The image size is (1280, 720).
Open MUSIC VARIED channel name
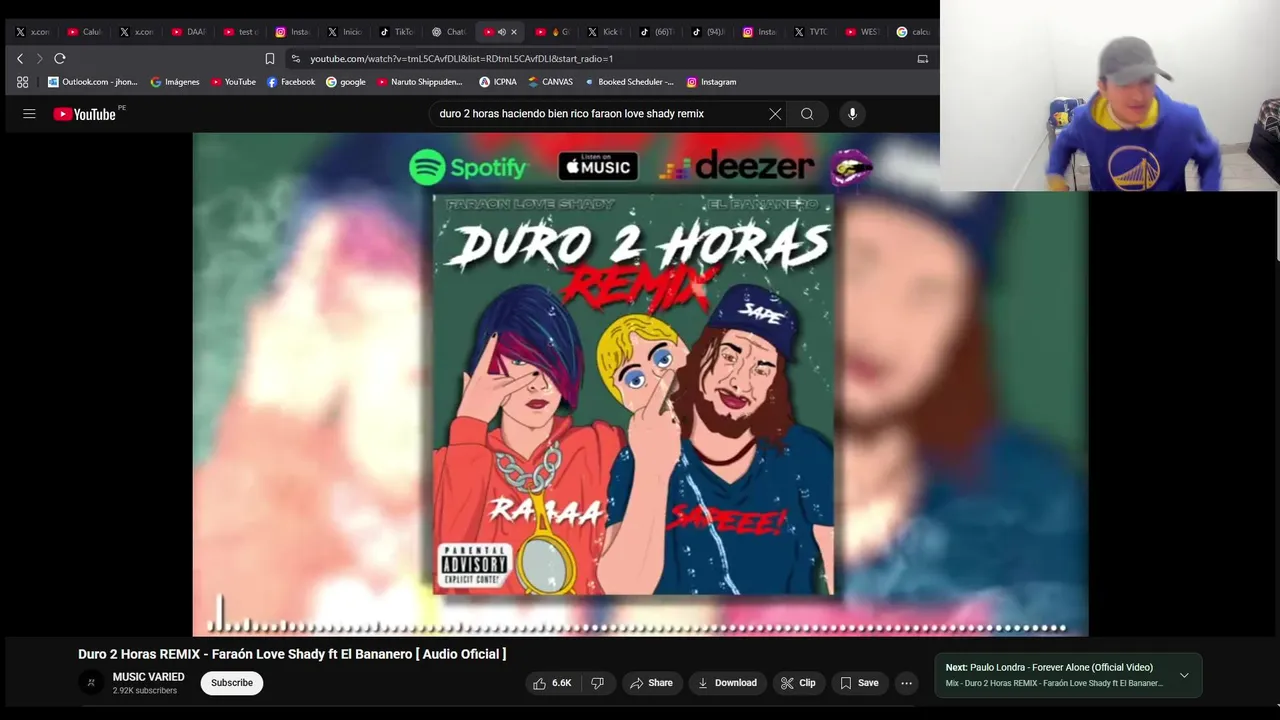148,677
